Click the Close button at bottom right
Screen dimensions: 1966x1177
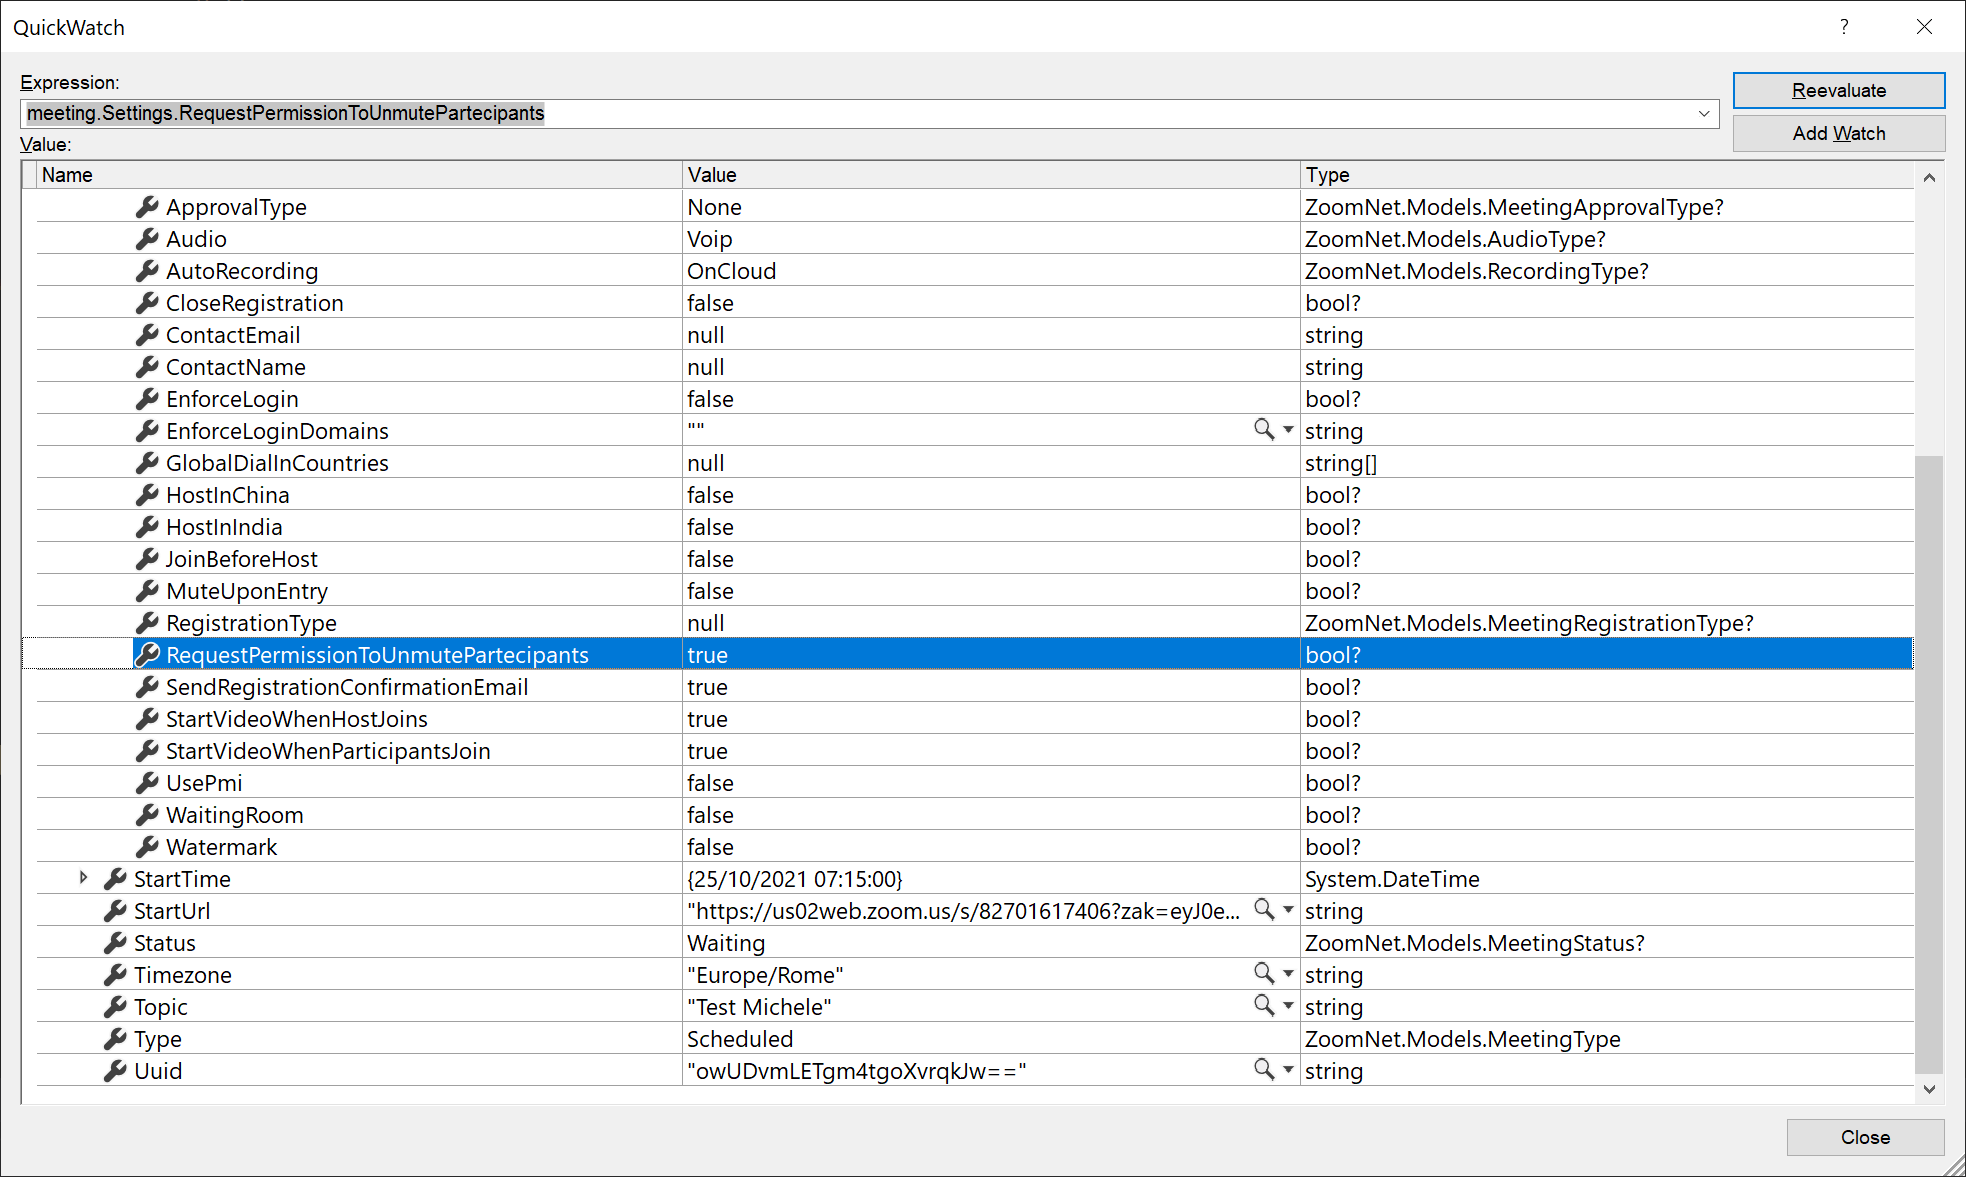click(1864, 1137)
